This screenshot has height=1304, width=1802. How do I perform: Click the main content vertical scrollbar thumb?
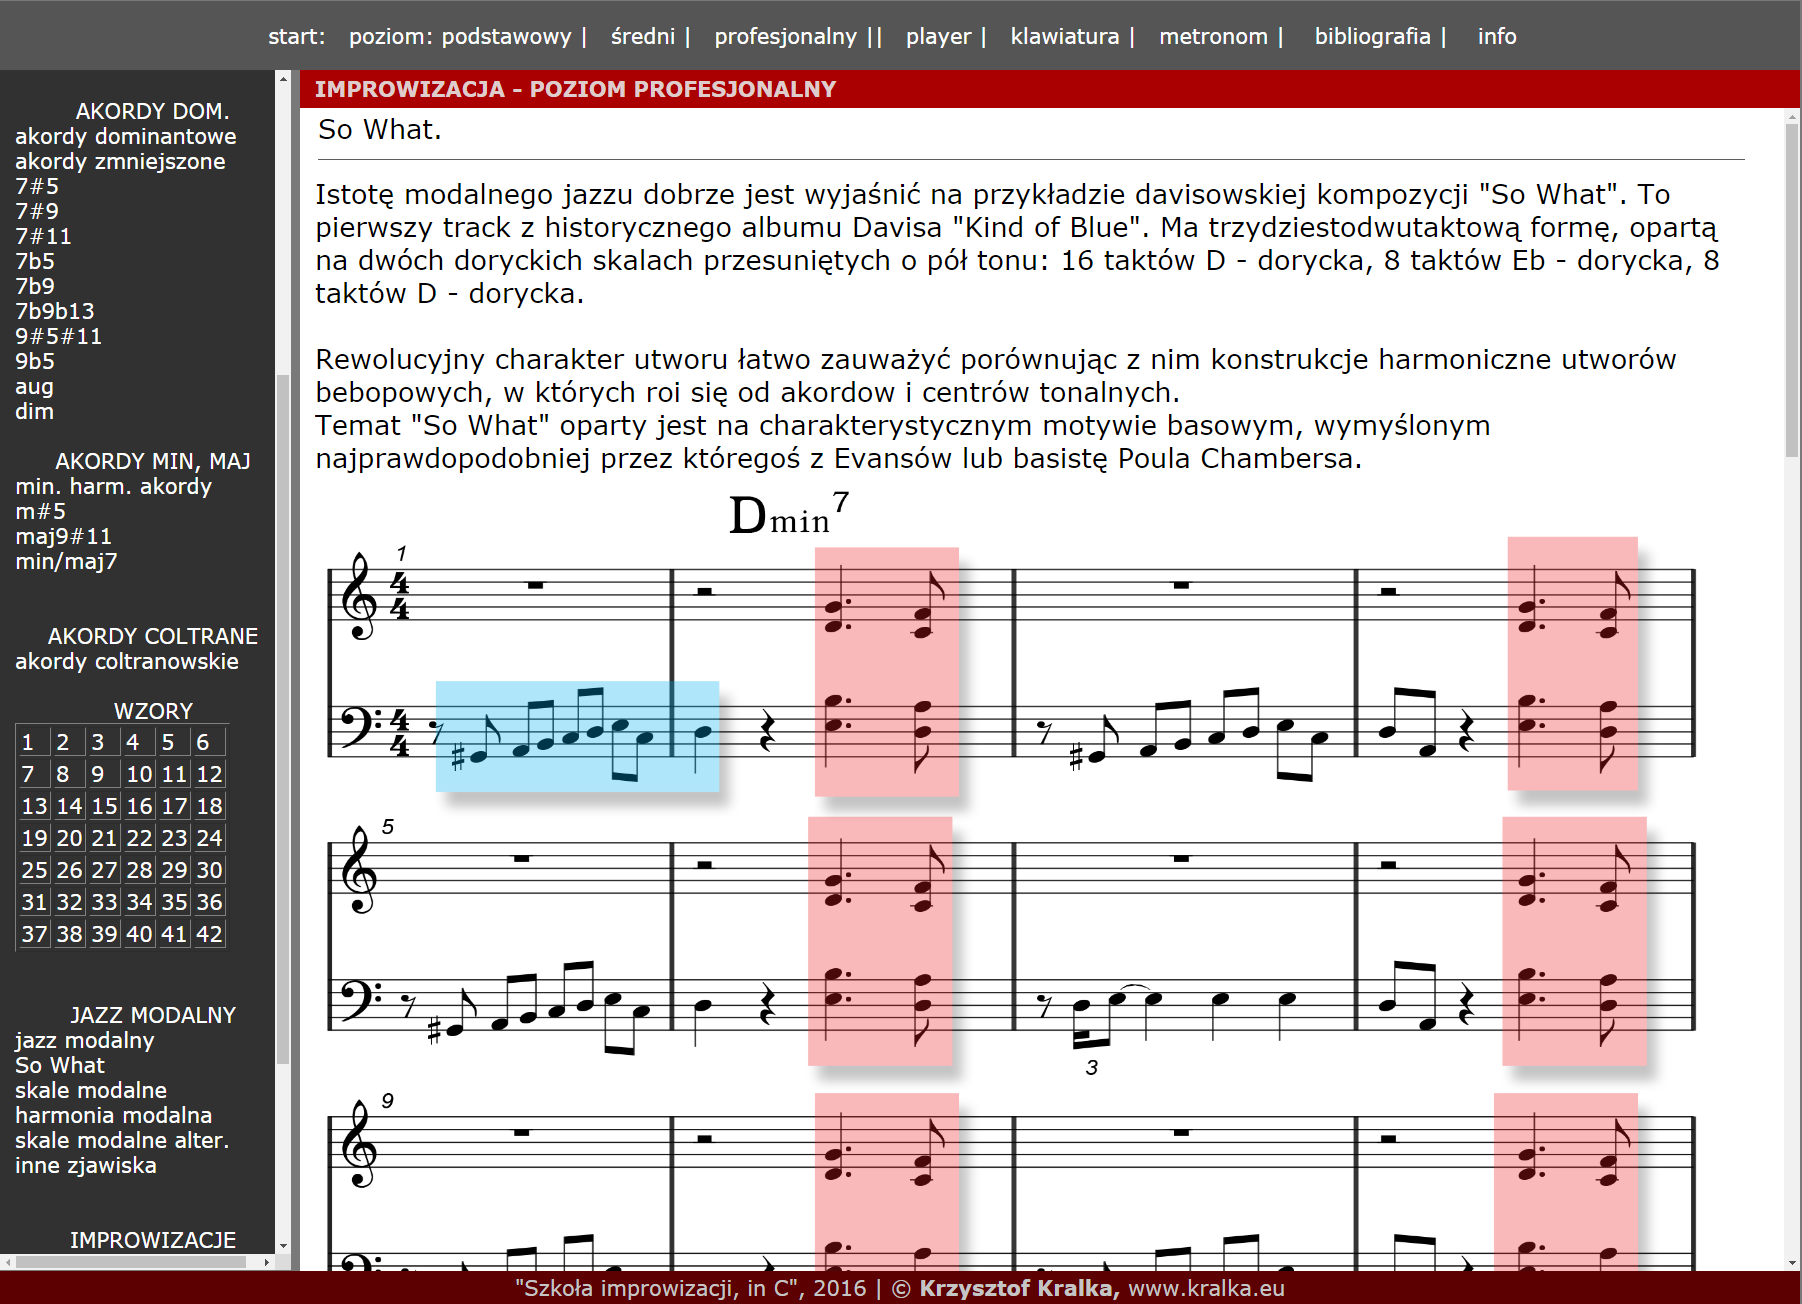click(1792, 291)
